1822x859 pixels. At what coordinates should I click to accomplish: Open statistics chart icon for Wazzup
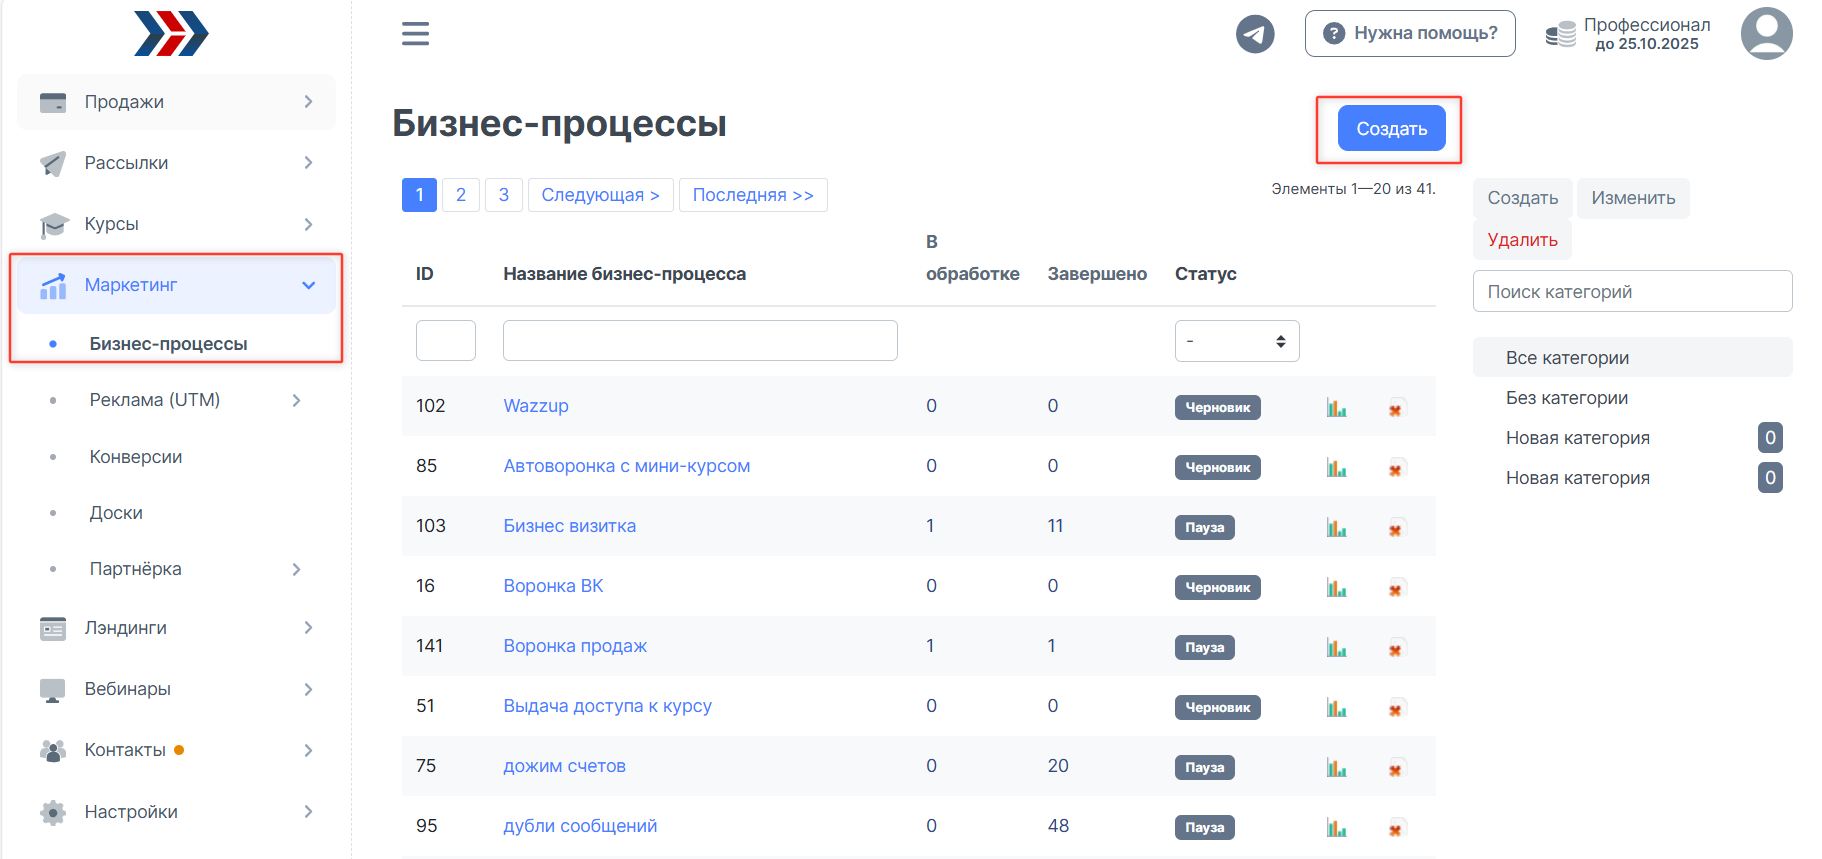1336,407
